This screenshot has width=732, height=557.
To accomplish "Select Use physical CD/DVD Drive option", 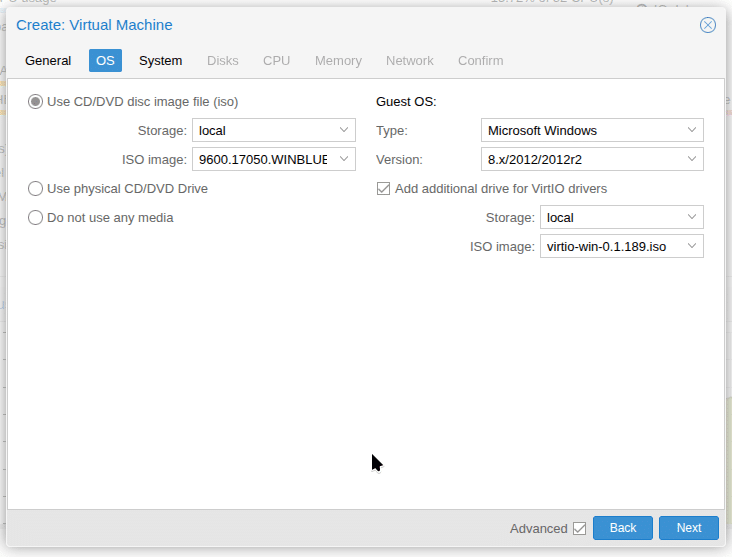I will click(x=36, y=188).
